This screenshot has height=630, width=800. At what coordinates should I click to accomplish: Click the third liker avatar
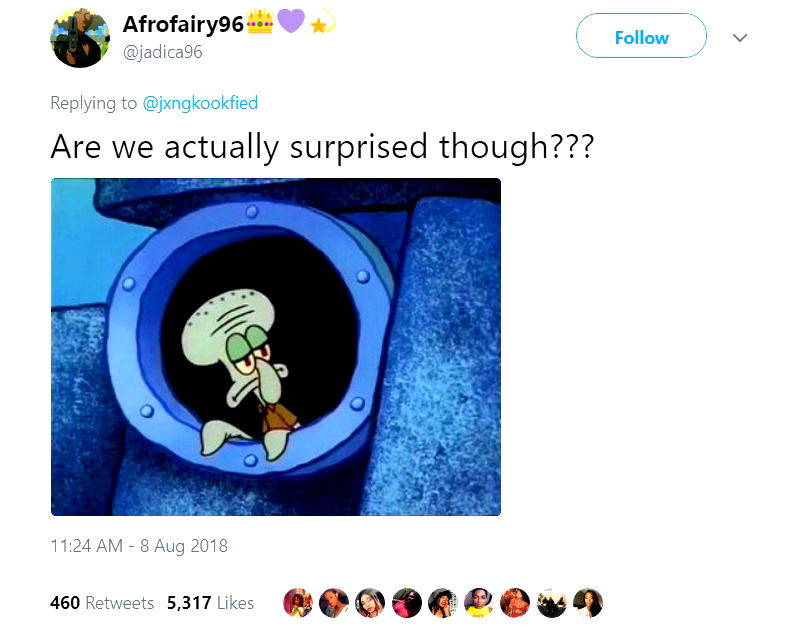370,602
